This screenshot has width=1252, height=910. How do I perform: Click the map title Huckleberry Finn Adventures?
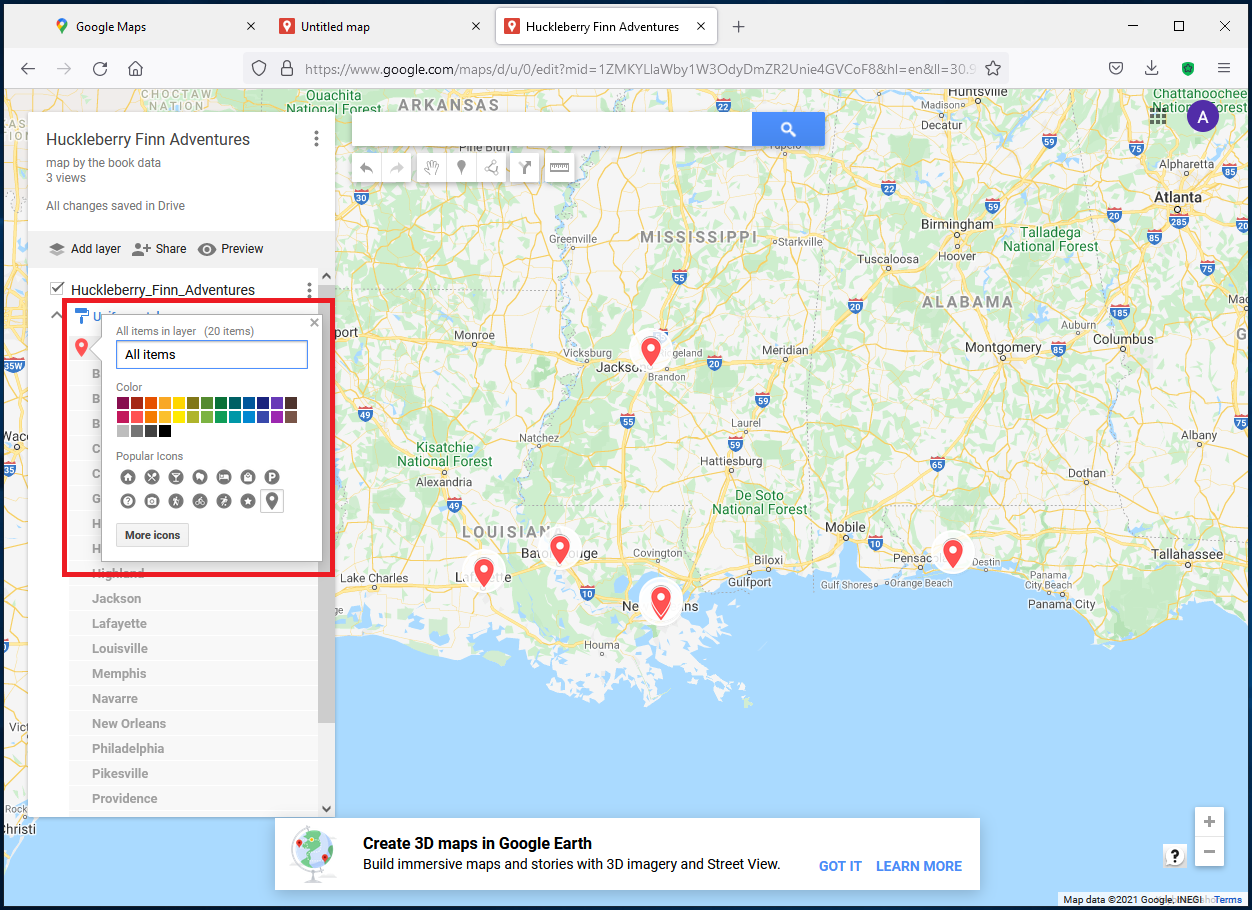point(148,139)
